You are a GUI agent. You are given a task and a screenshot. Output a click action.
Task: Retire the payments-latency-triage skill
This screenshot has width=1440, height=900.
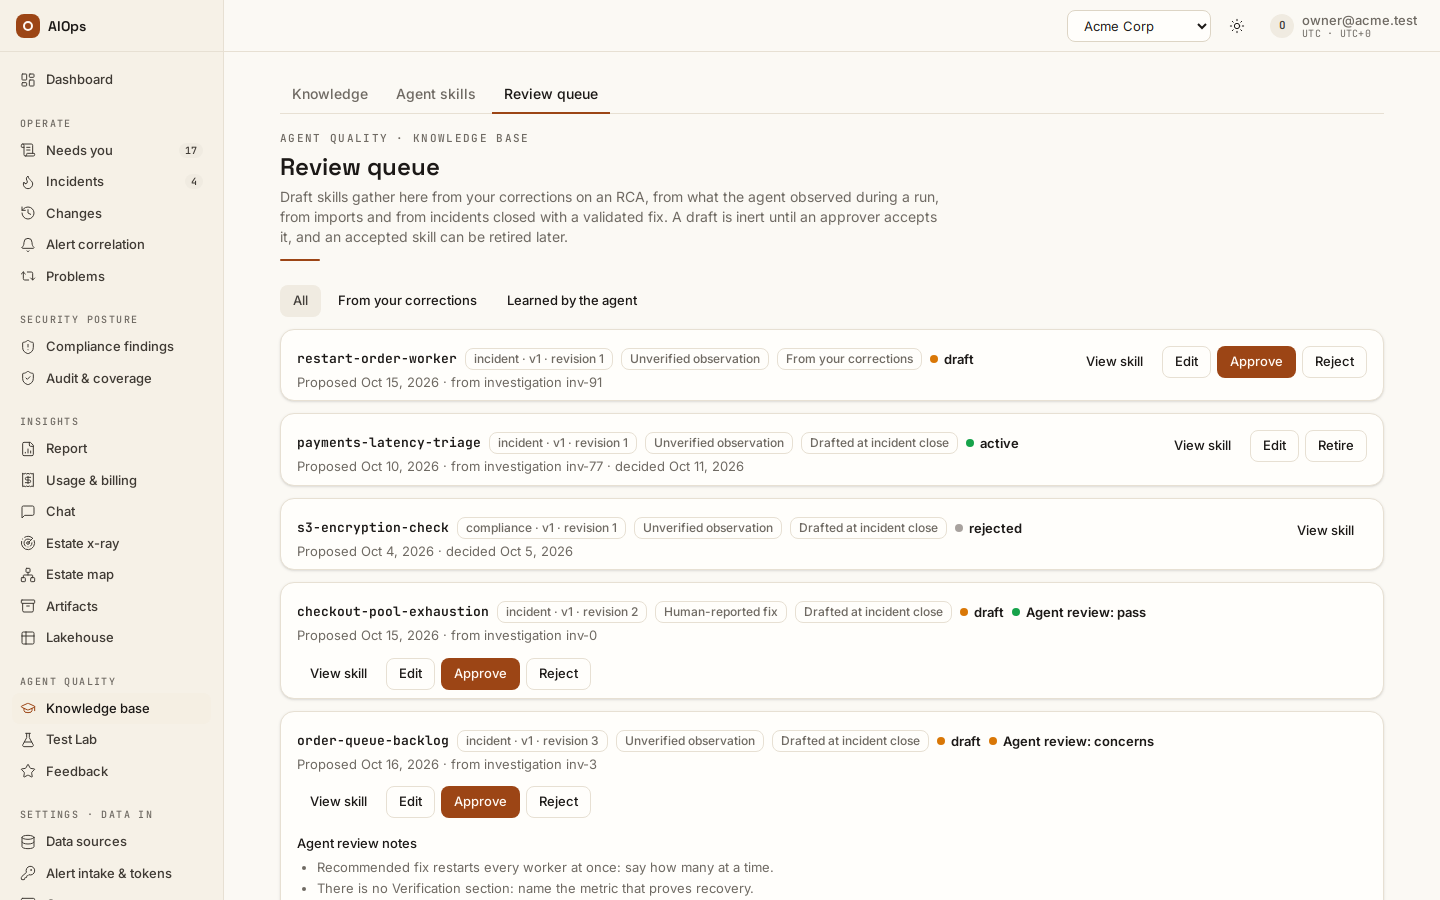[1336, 446]
